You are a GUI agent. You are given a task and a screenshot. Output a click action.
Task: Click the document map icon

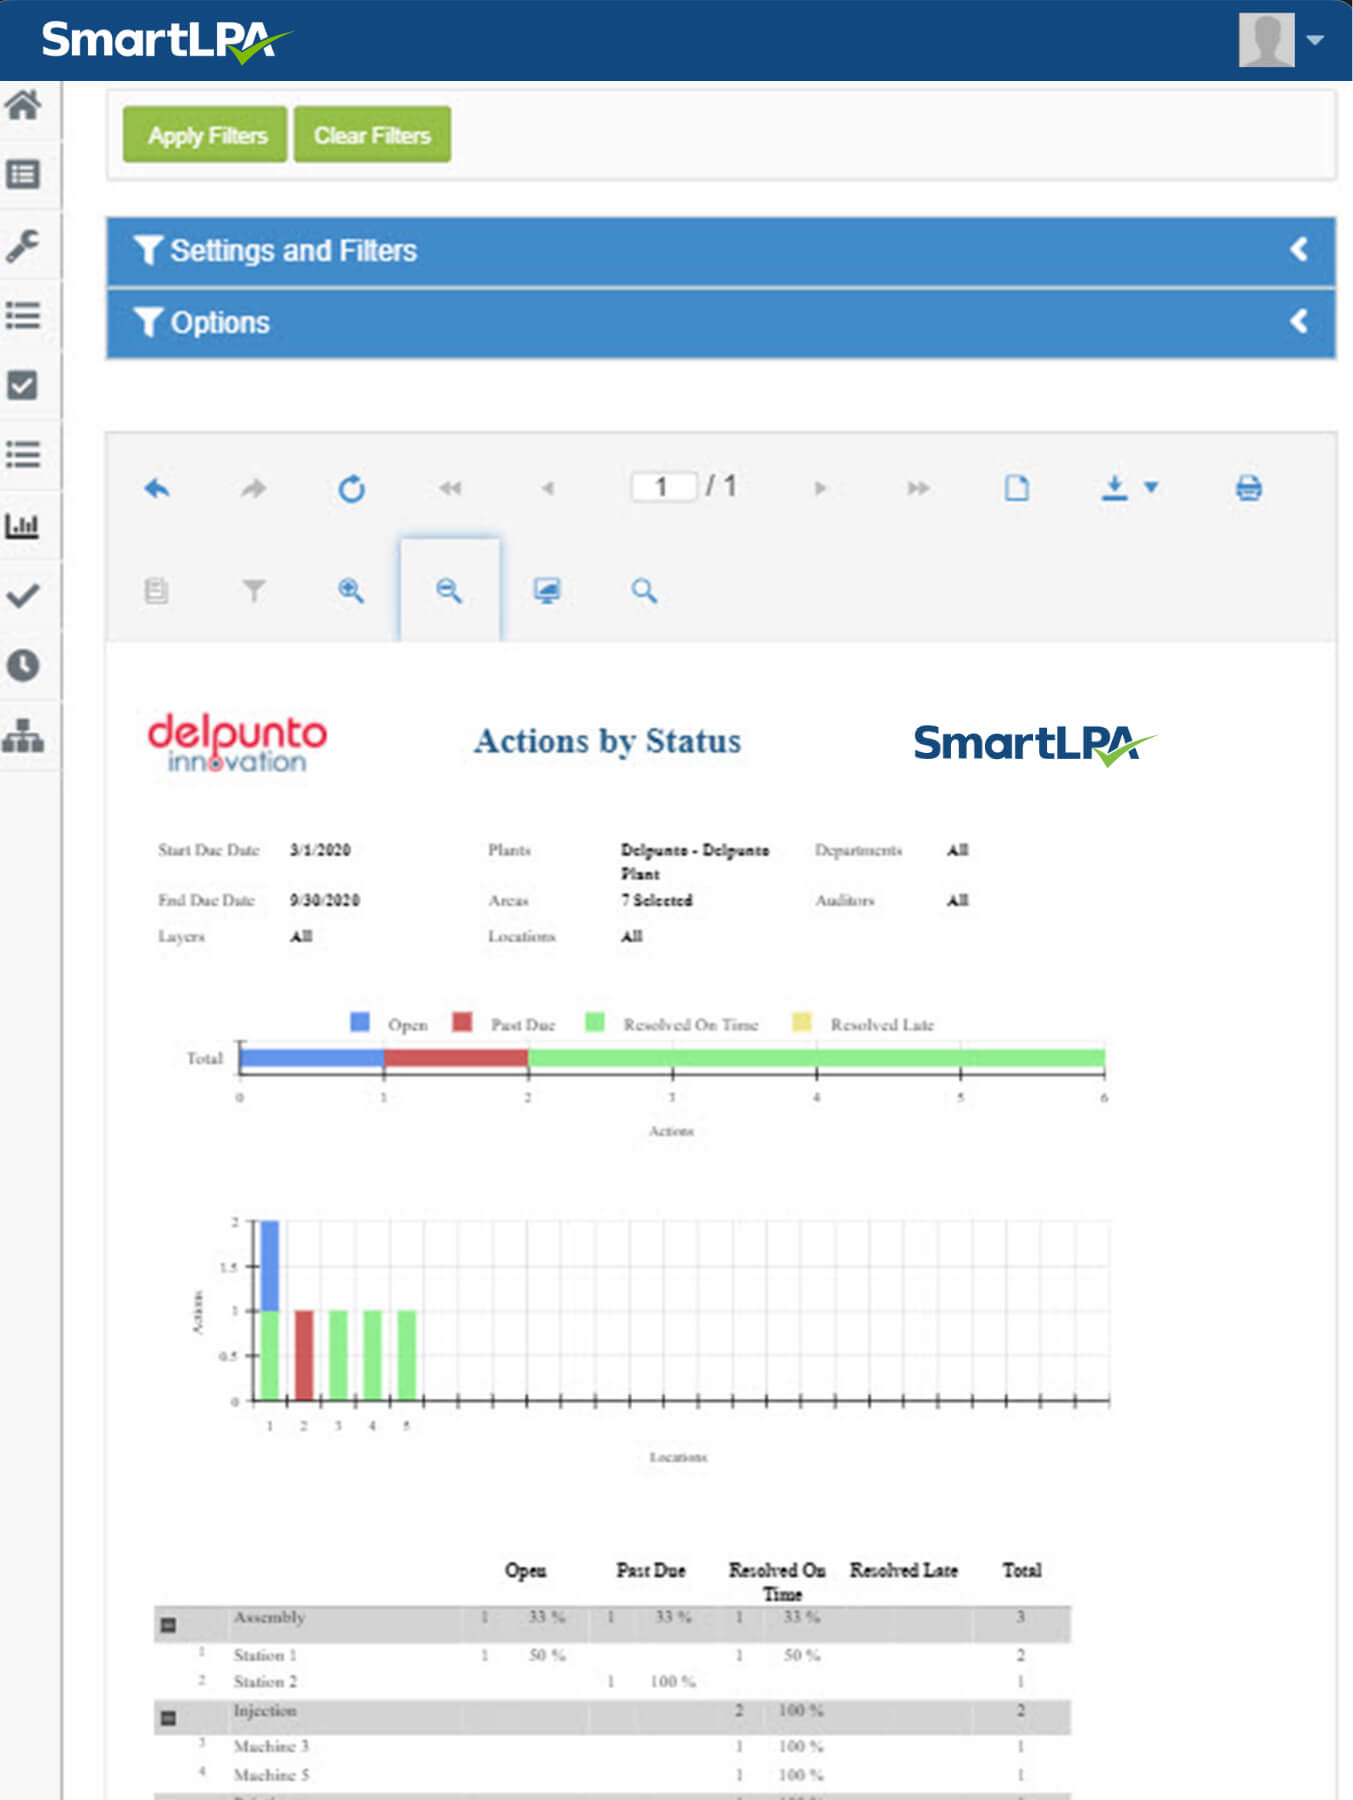coord(156,590)
